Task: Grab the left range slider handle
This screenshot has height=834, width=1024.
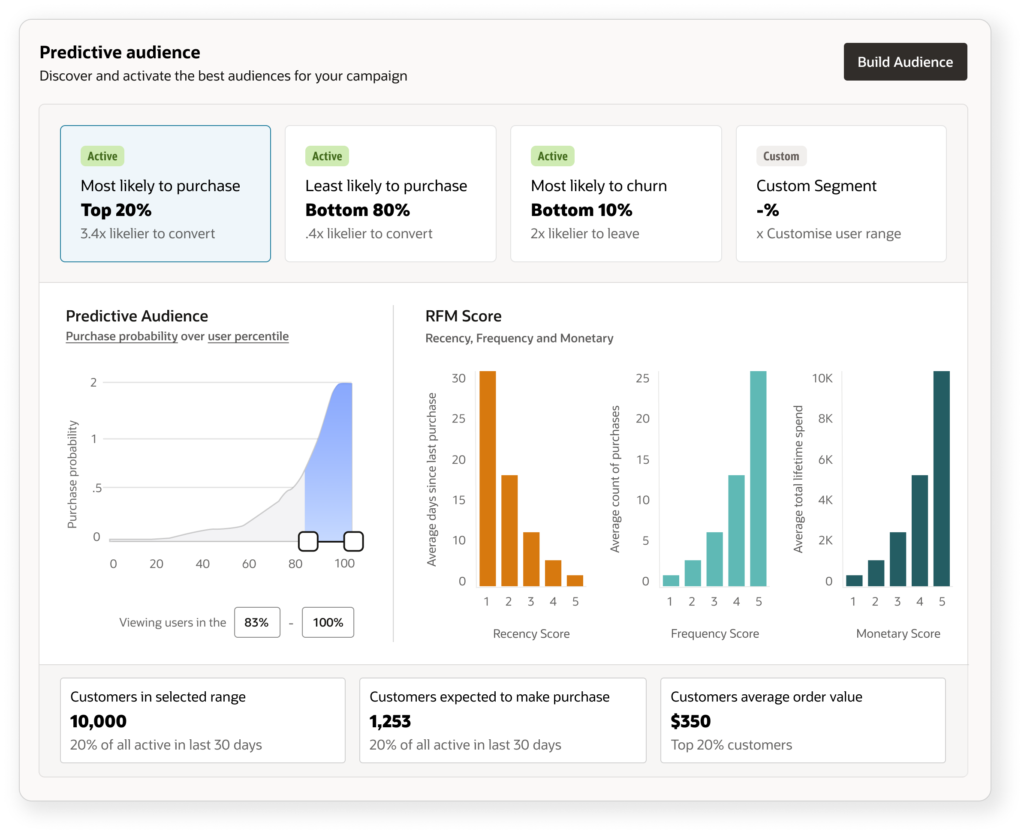Action: coord(308,541)
